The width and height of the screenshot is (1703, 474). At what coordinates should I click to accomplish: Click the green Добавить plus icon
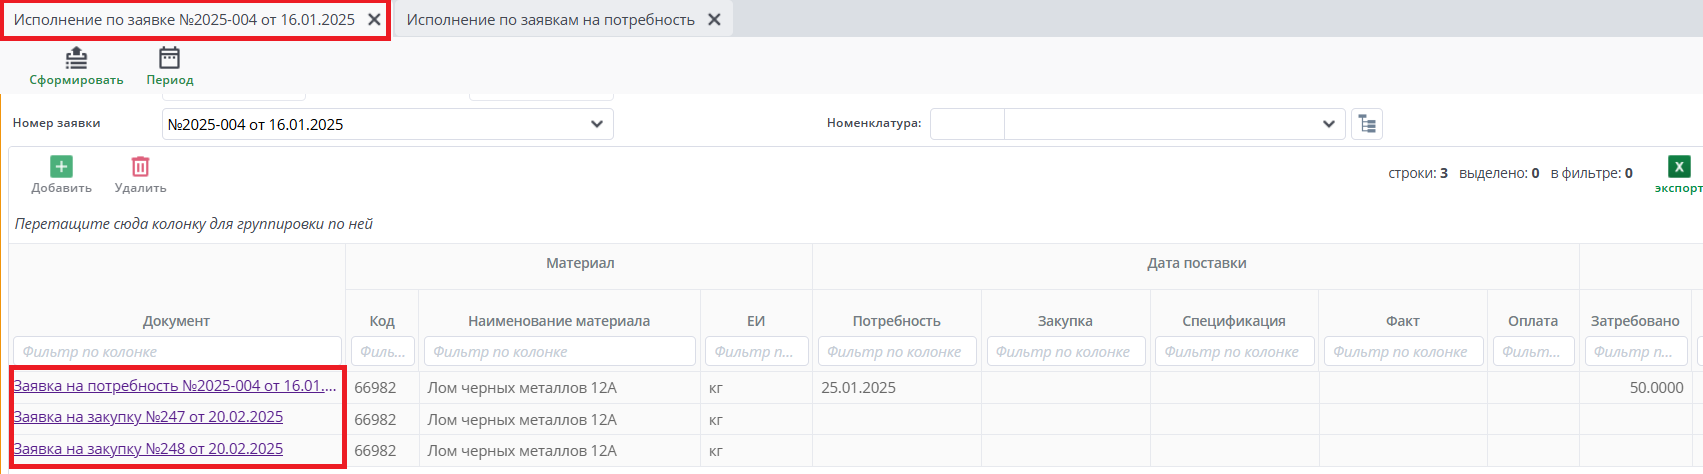click(61, 167)
